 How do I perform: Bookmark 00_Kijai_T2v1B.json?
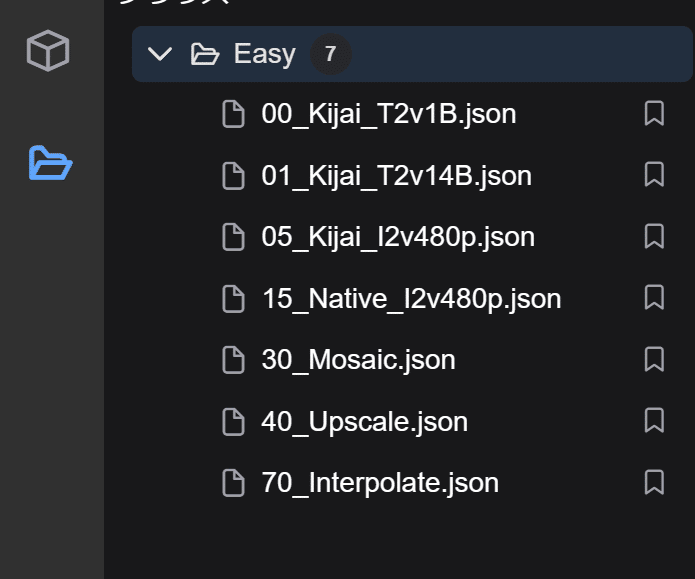click(x=654, y=114)
